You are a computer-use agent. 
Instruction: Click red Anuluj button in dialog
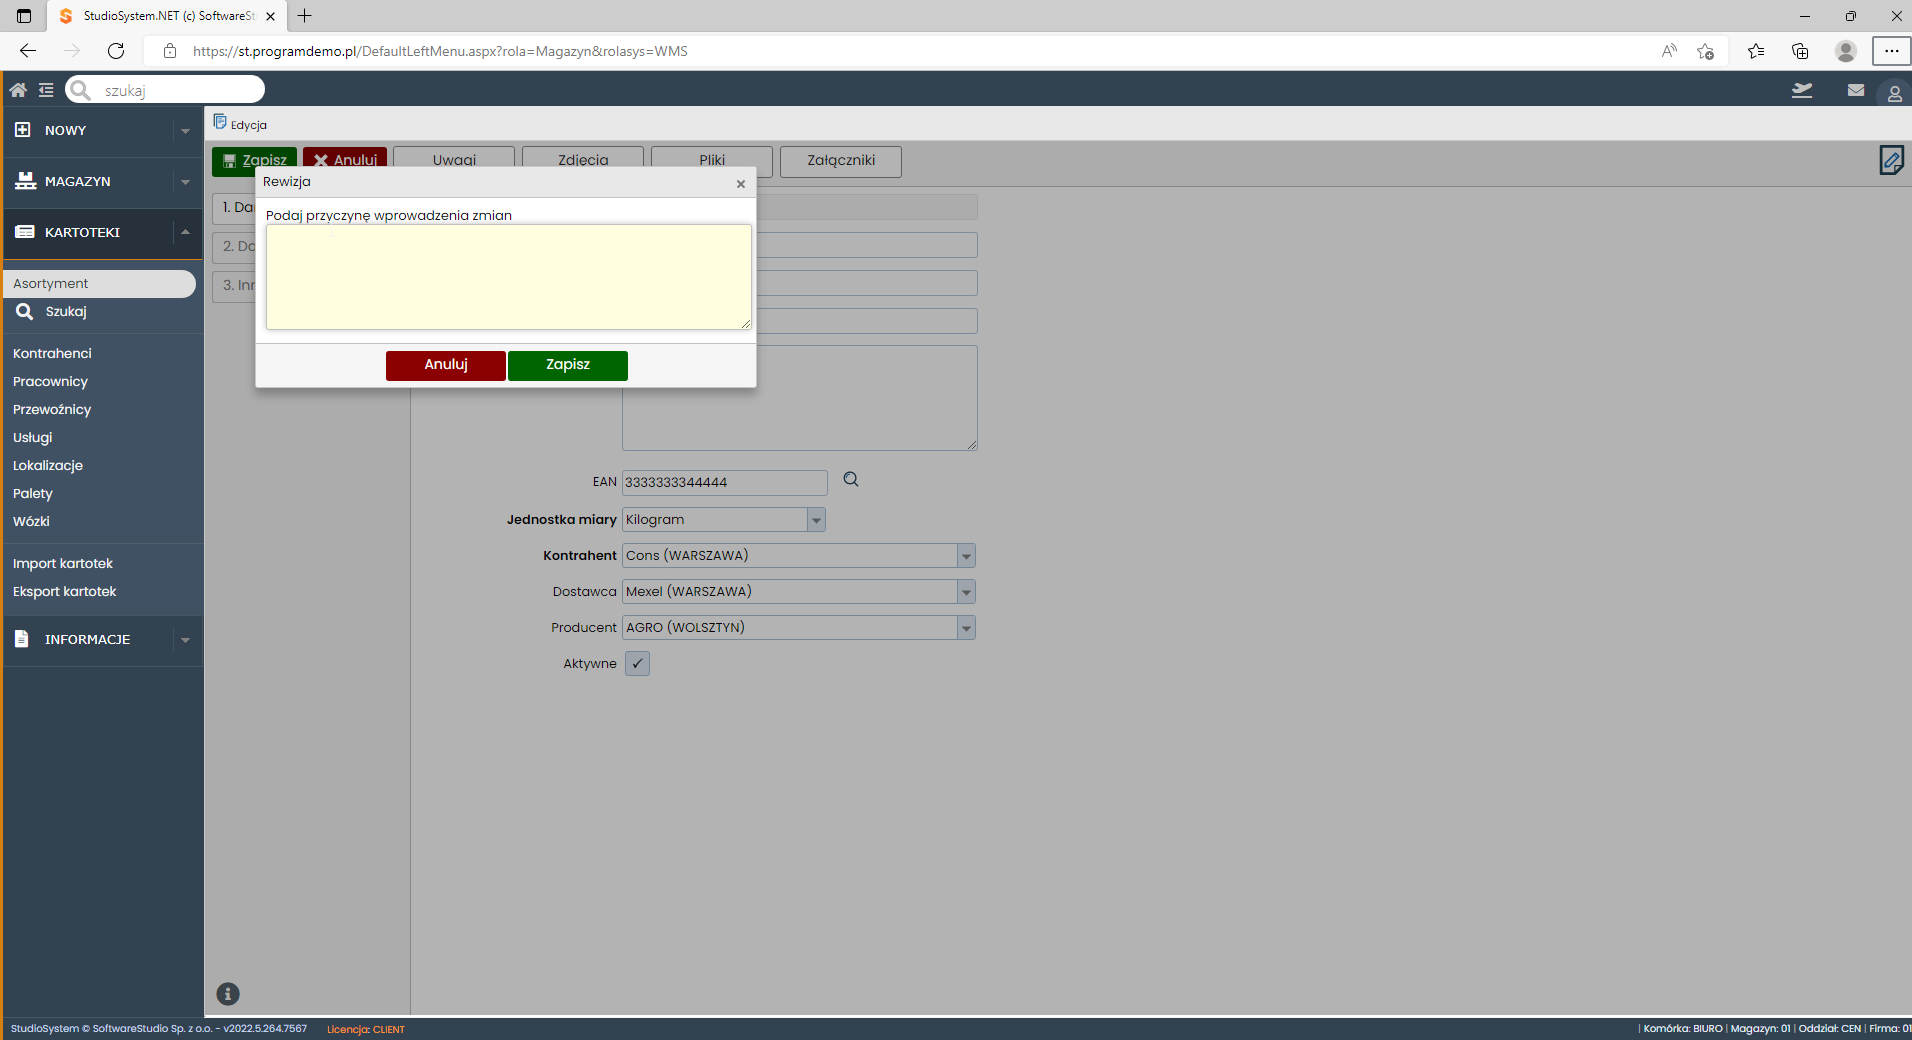click(x=446, y=365)
